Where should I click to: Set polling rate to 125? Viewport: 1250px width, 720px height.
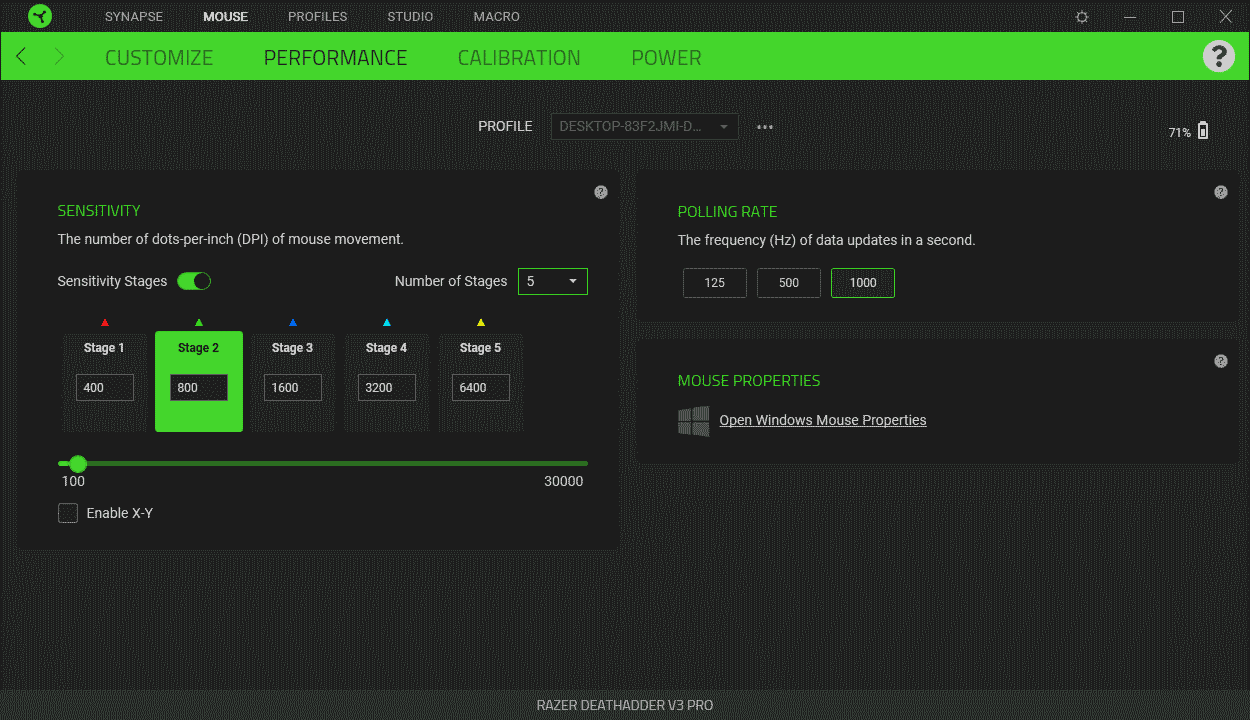pos(715,283)
